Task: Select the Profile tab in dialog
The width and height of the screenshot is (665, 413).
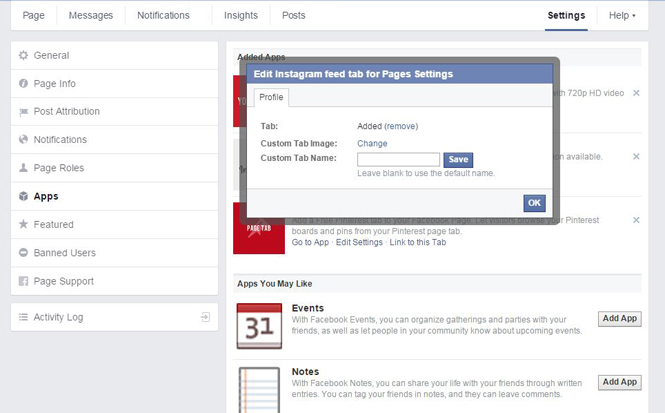Action: pos(271,97)
